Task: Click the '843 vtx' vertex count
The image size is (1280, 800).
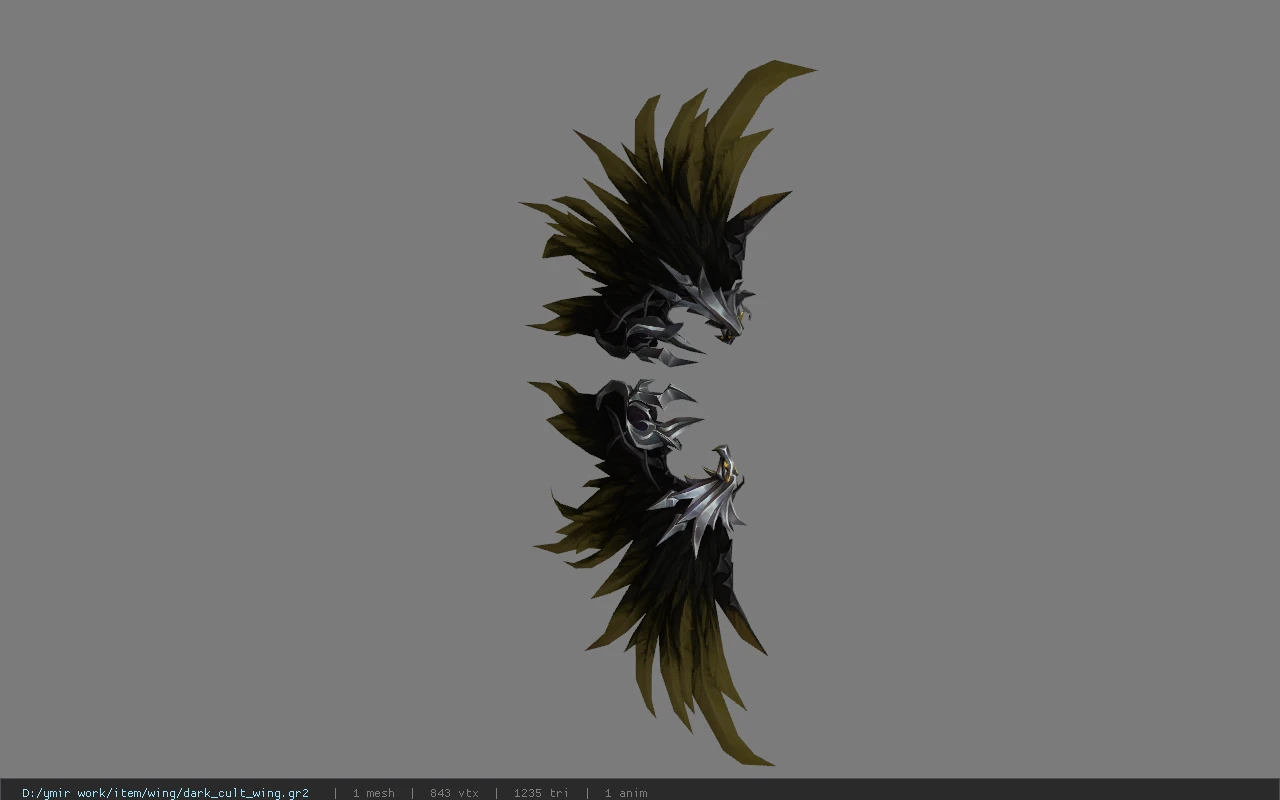Action: 454,793
